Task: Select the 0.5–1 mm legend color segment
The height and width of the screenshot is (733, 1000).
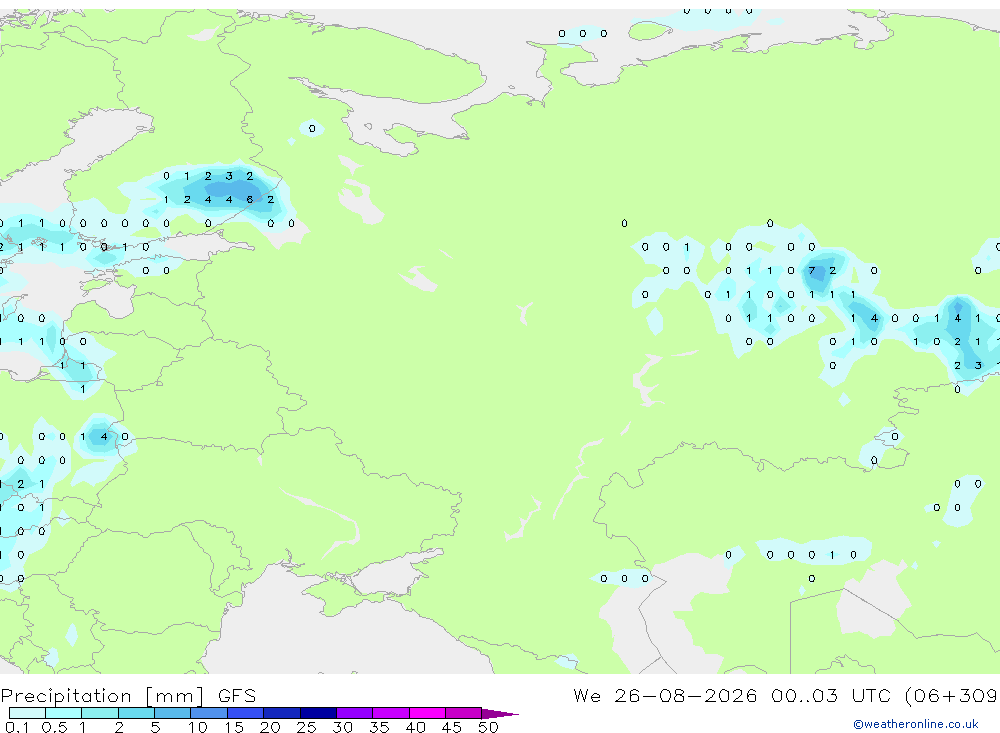Action: (x=64, y=713)
